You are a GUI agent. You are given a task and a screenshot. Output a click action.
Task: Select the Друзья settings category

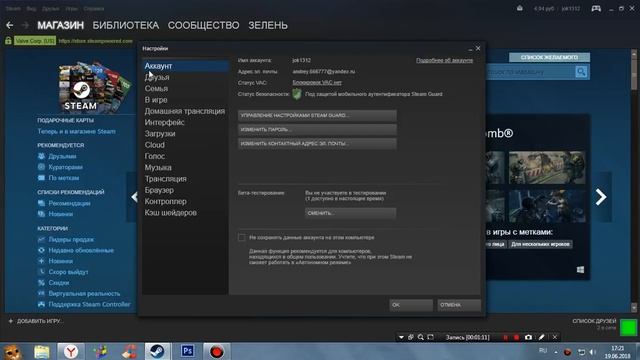pyautogui.click(x=185, y=77)
